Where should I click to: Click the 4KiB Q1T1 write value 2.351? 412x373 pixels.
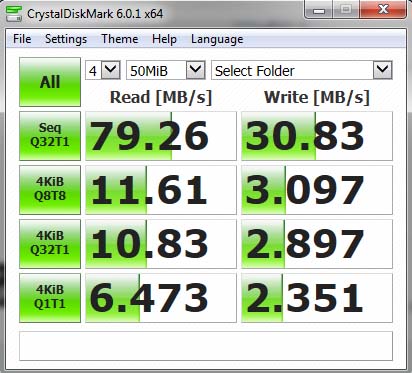coord(317,298)
